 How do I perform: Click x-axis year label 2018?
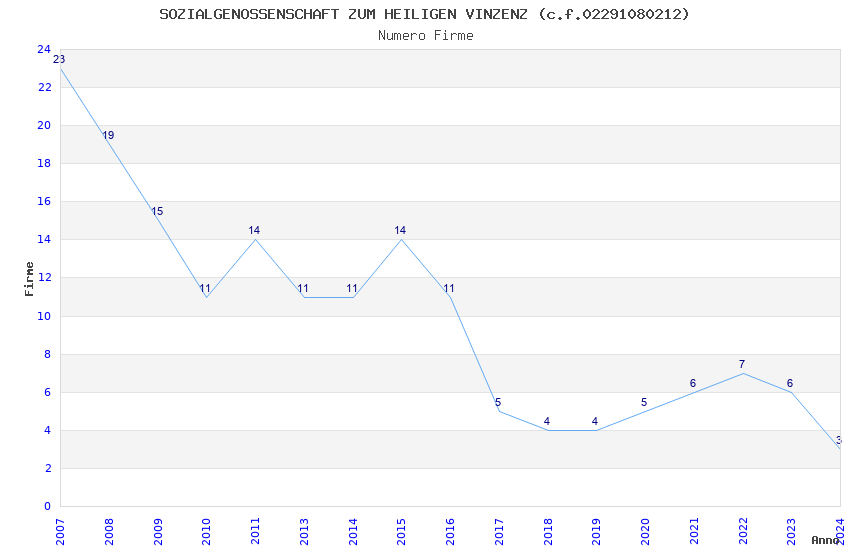[548, 532]
